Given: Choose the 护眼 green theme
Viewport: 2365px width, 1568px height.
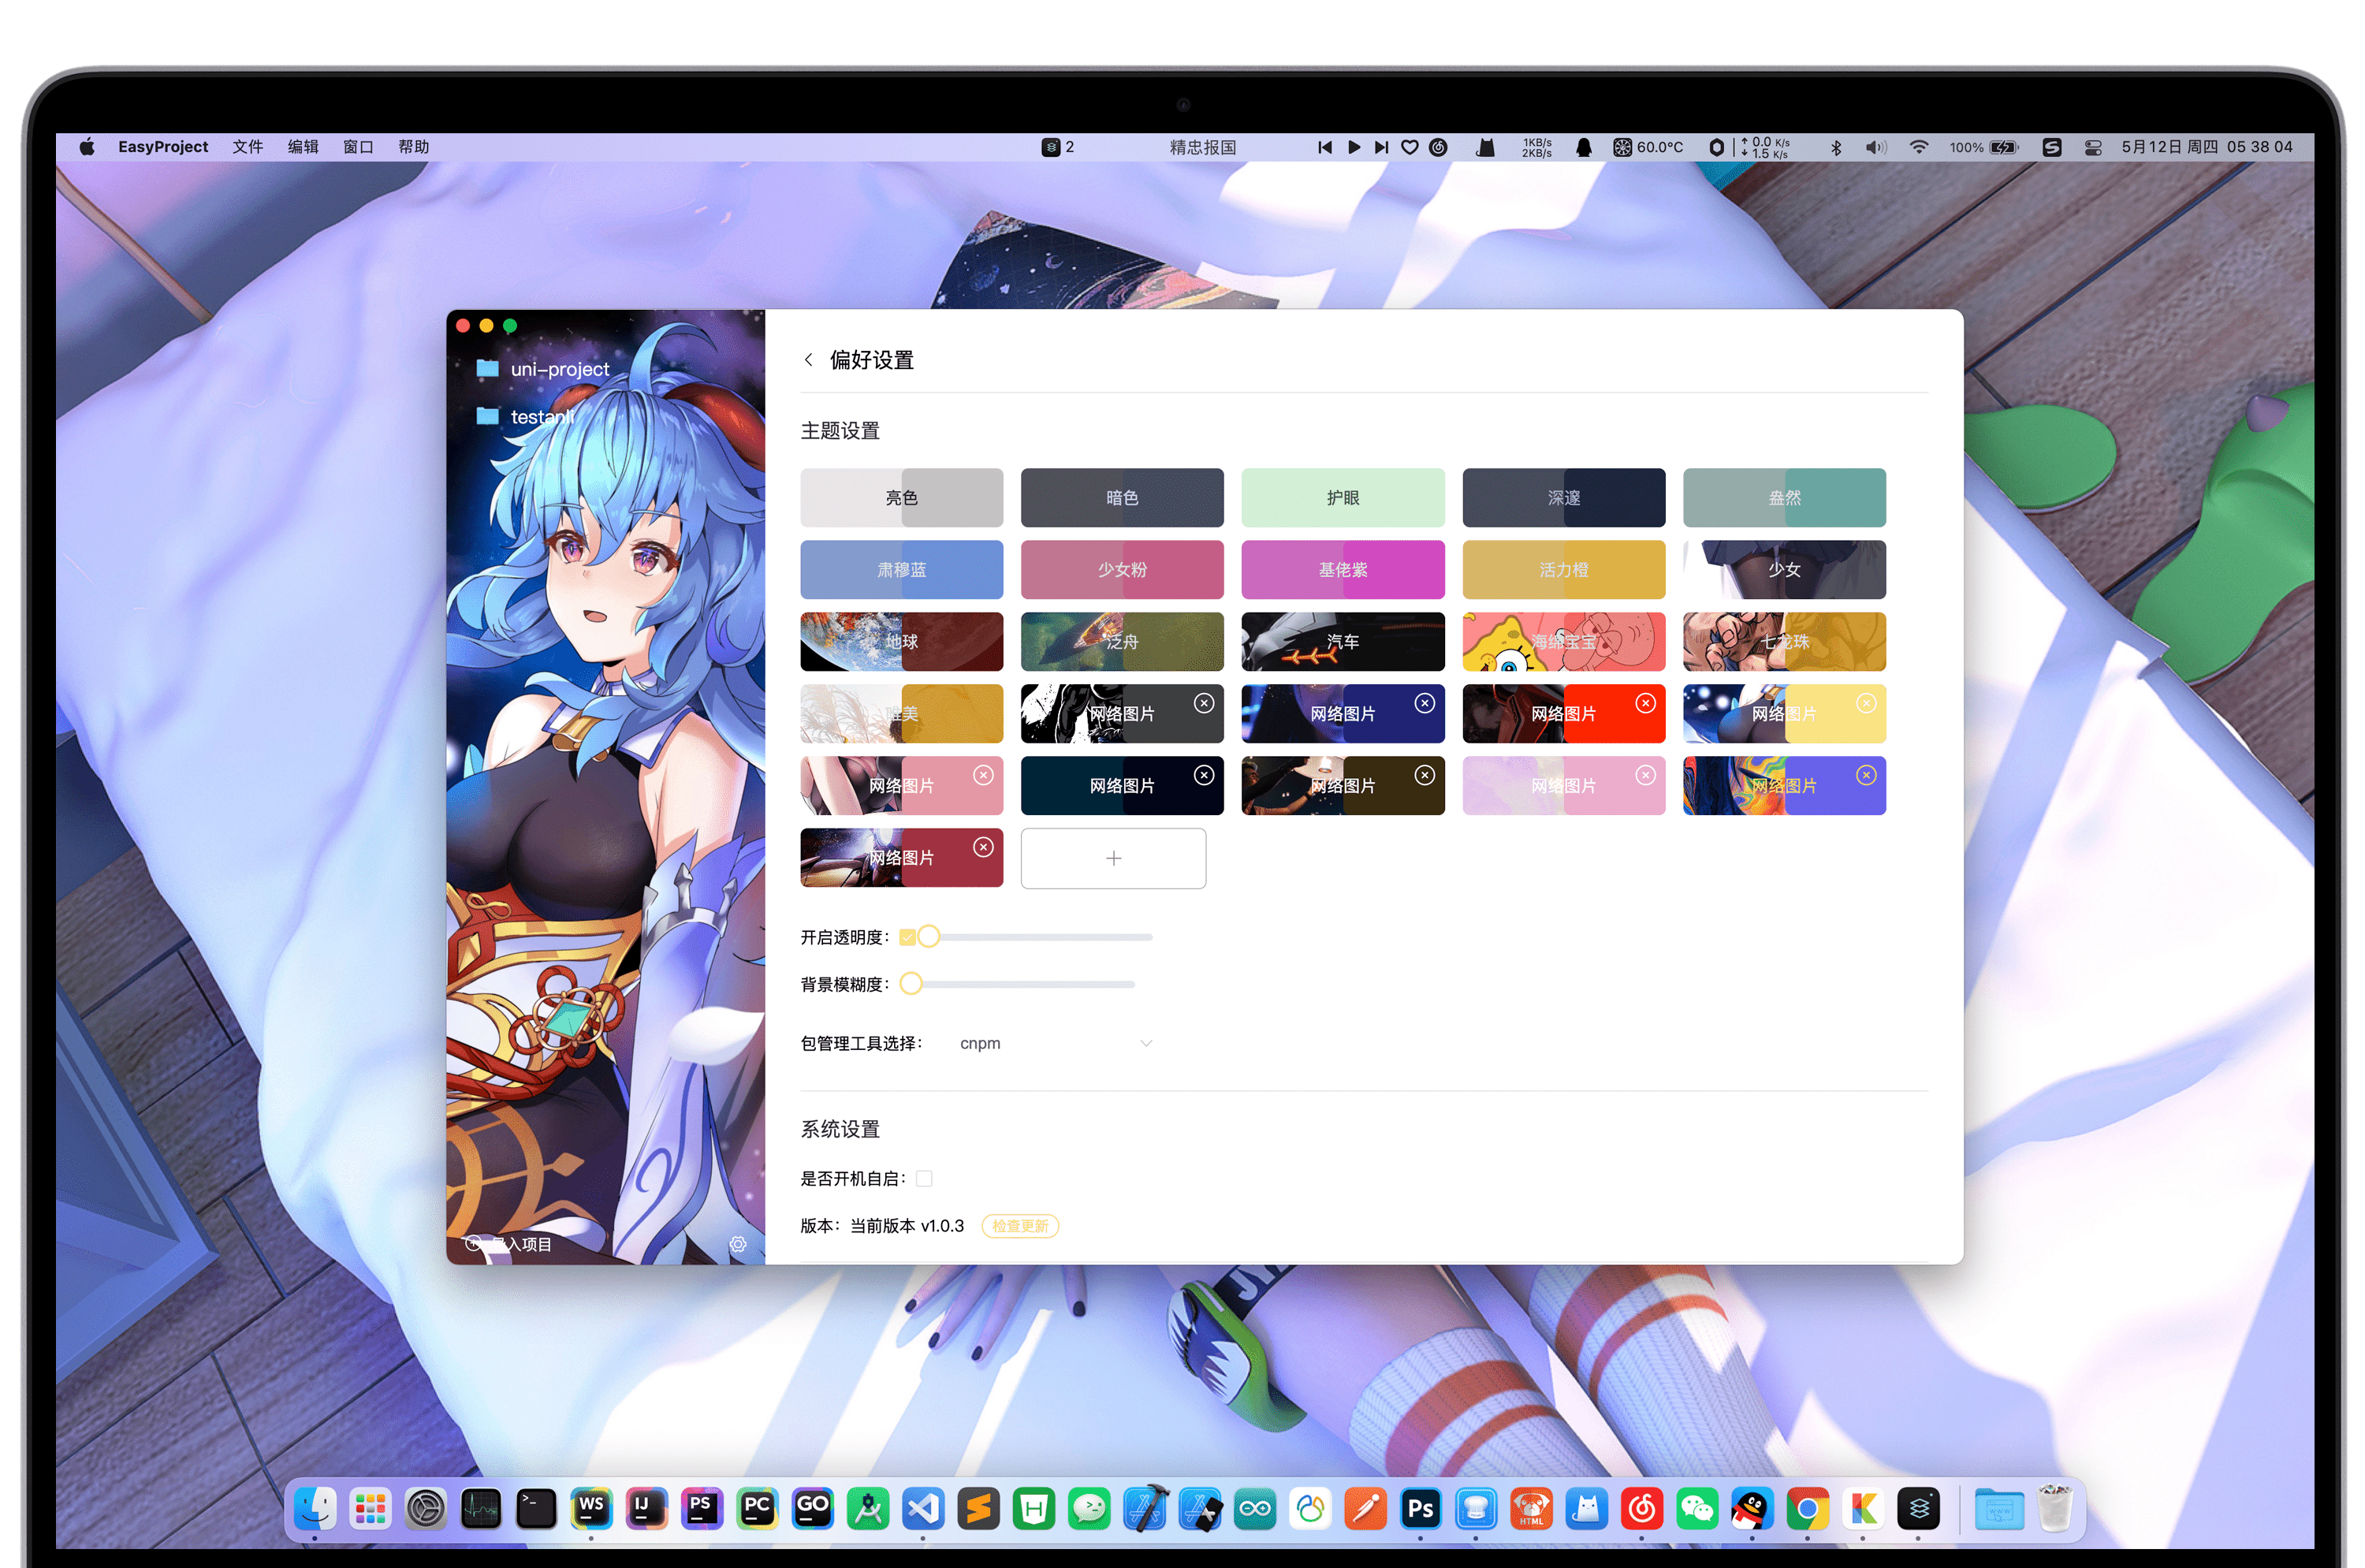Looking at the screenshot, I should (x=1343, y=497).
